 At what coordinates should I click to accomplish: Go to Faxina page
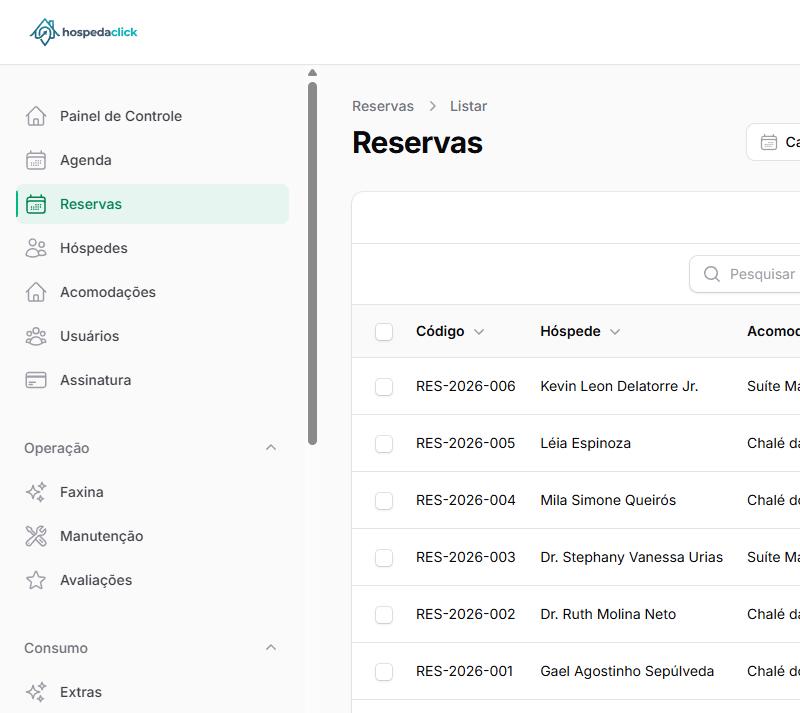153,492
